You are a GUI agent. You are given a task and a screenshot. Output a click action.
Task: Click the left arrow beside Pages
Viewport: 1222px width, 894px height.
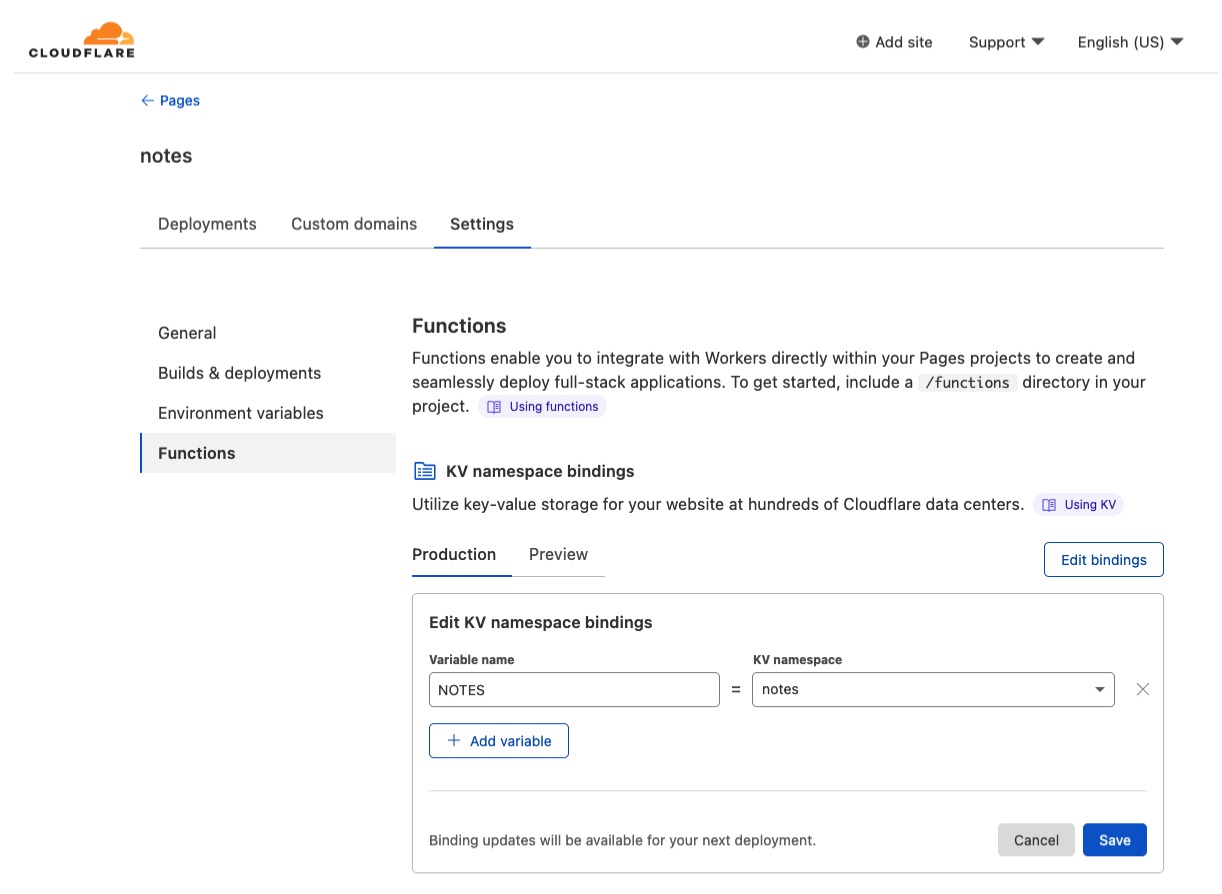tap(147, 101)
